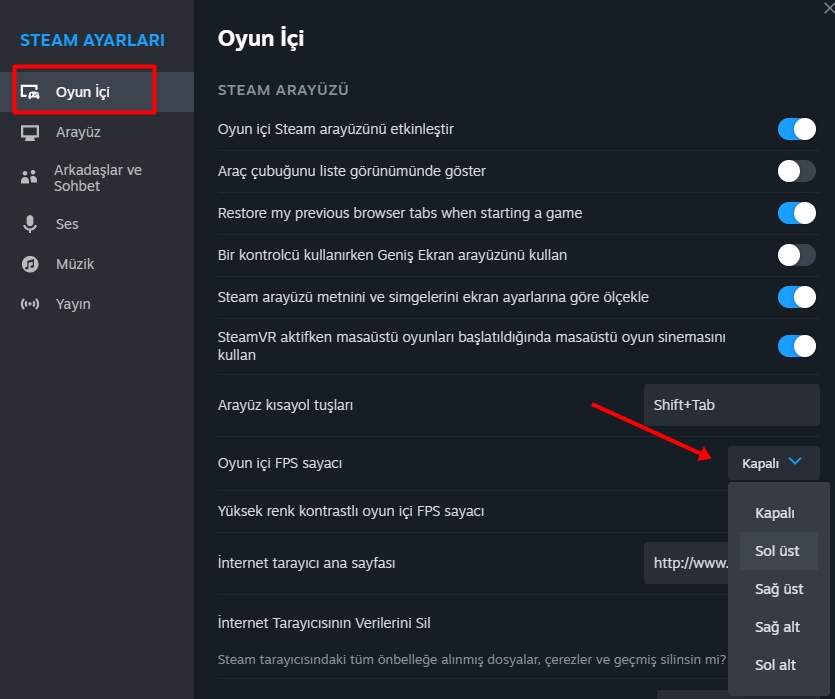Open the Yayın settings section
Image resolution: width=835 pixels, height=699 pixels.
click(x=97, y=304)
